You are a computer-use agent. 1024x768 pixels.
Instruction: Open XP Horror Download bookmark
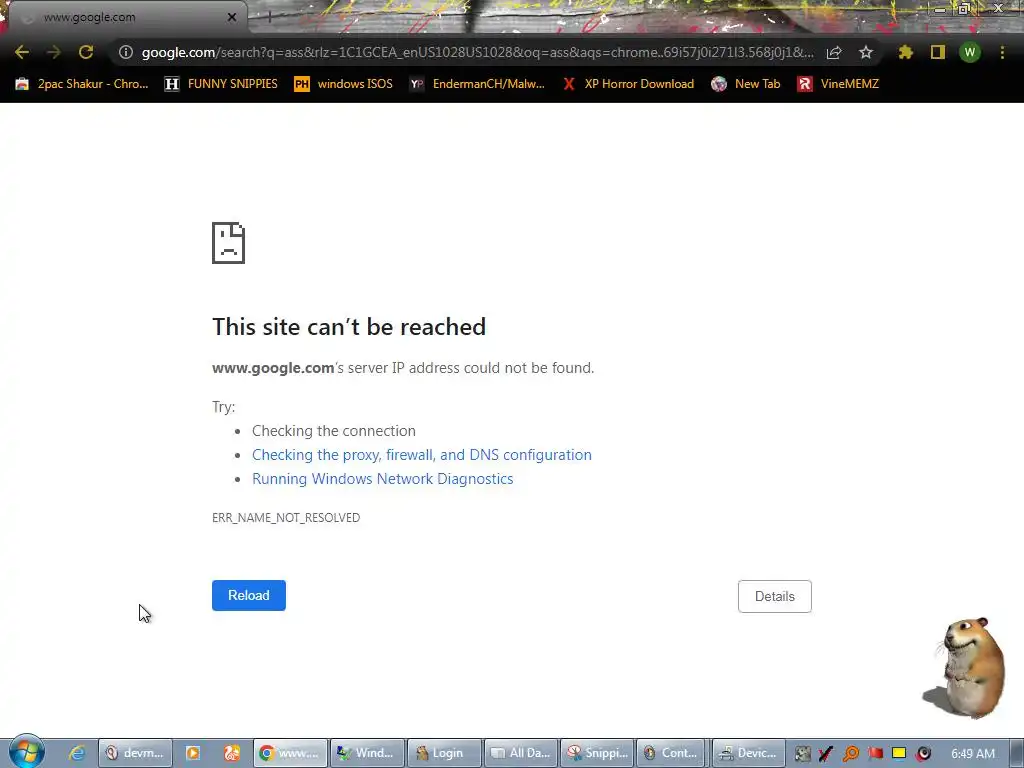628,84
